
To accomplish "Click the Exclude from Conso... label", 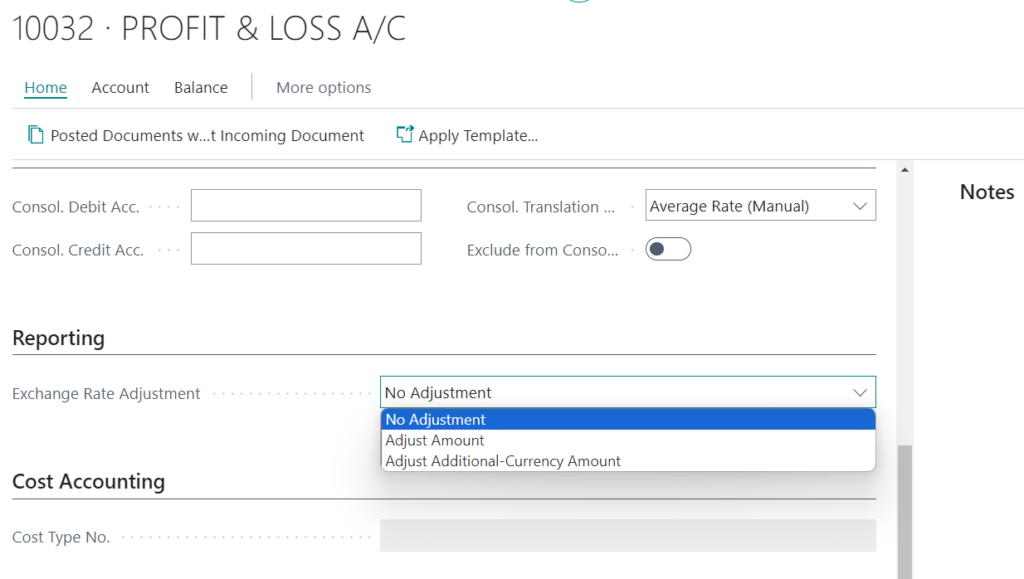I will pos(542,250).
